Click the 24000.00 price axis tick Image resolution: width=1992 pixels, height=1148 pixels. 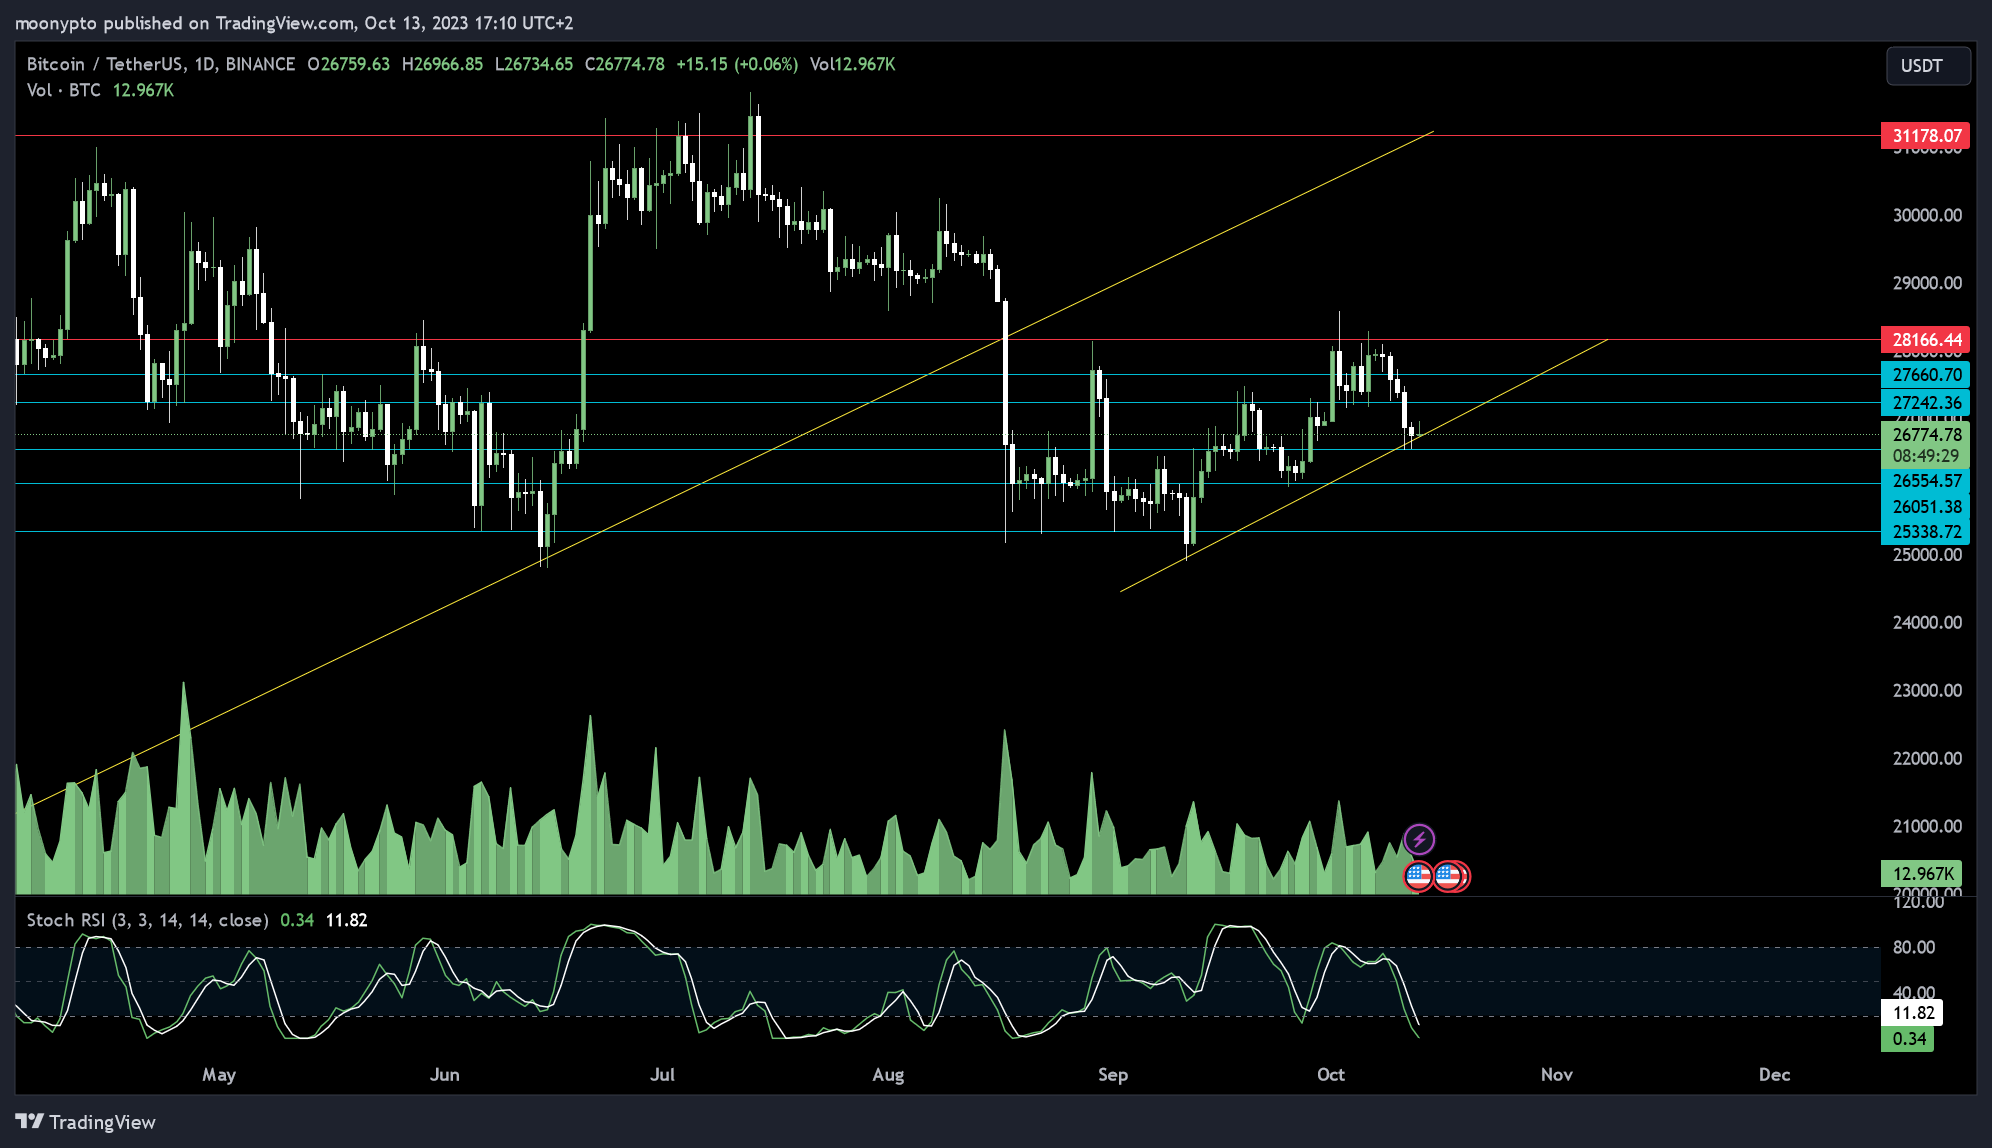point(1927,622)
